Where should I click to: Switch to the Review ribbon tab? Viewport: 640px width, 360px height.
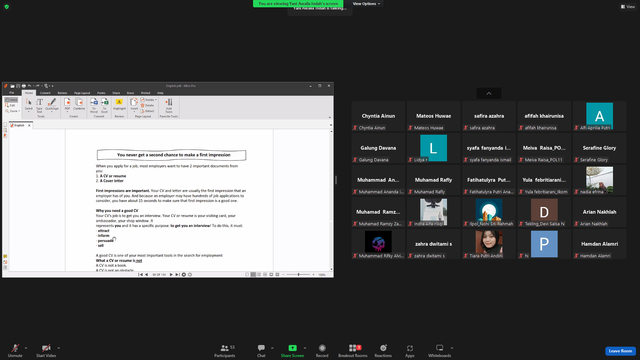click(62, 93)
